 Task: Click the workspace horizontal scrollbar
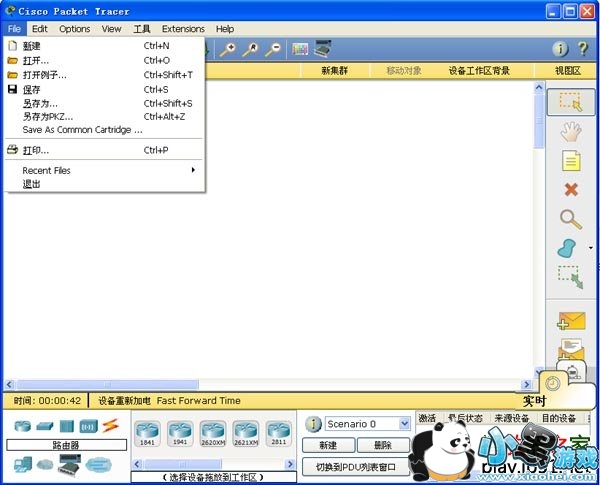click(x=270, y=384)
